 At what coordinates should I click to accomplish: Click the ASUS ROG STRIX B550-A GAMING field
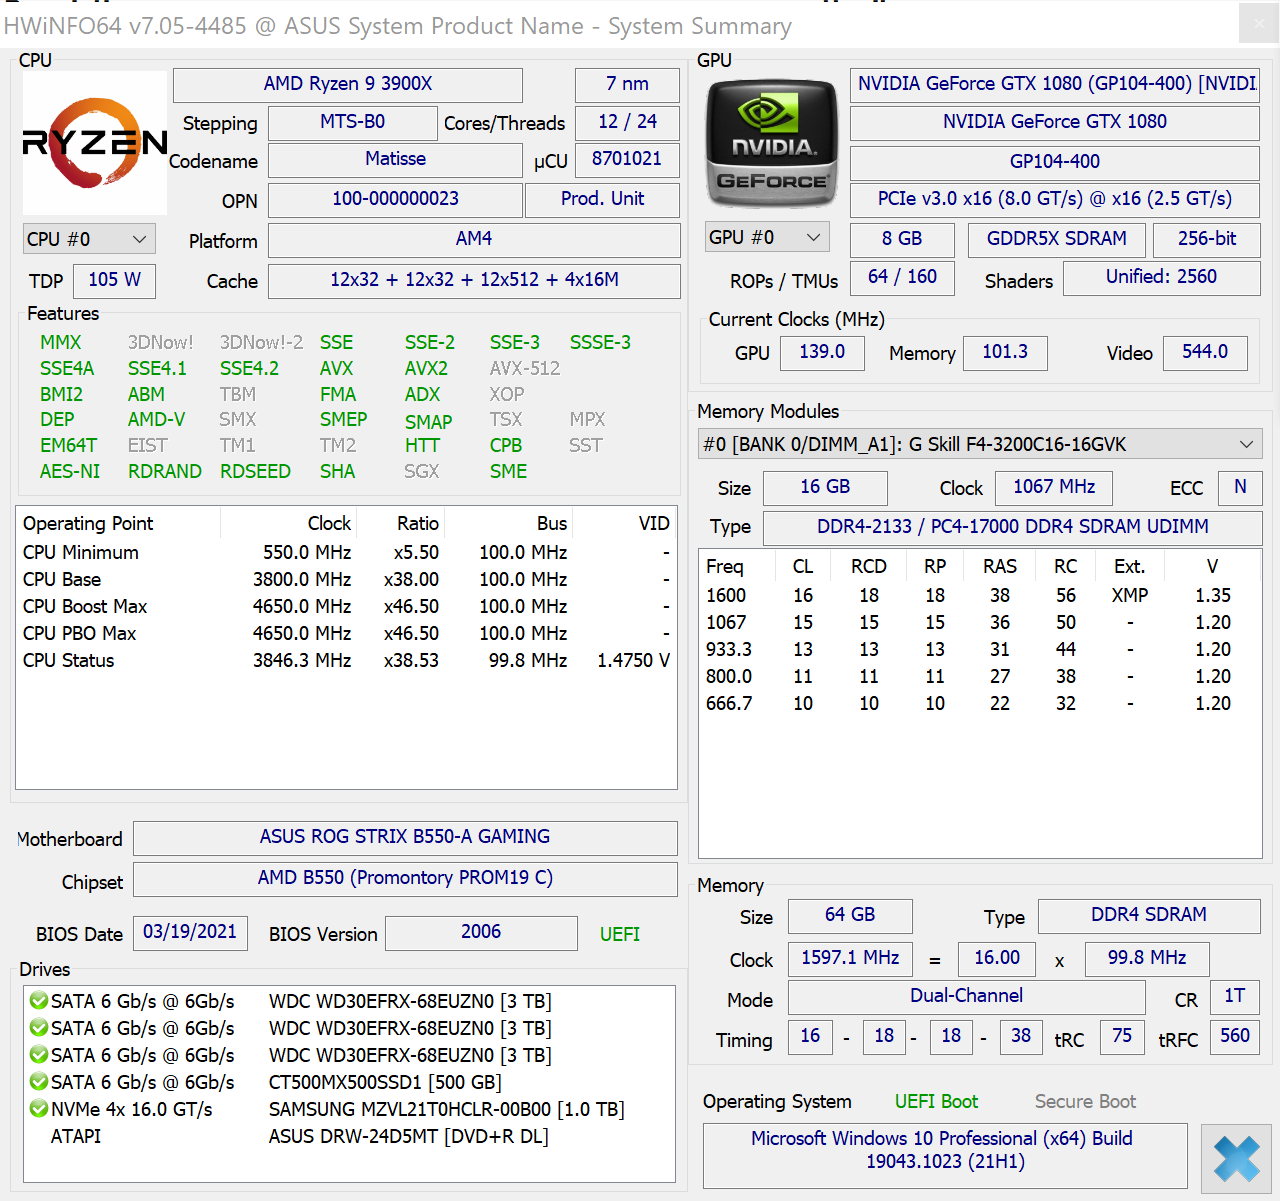pyautogui.click(x=405, y=837)
